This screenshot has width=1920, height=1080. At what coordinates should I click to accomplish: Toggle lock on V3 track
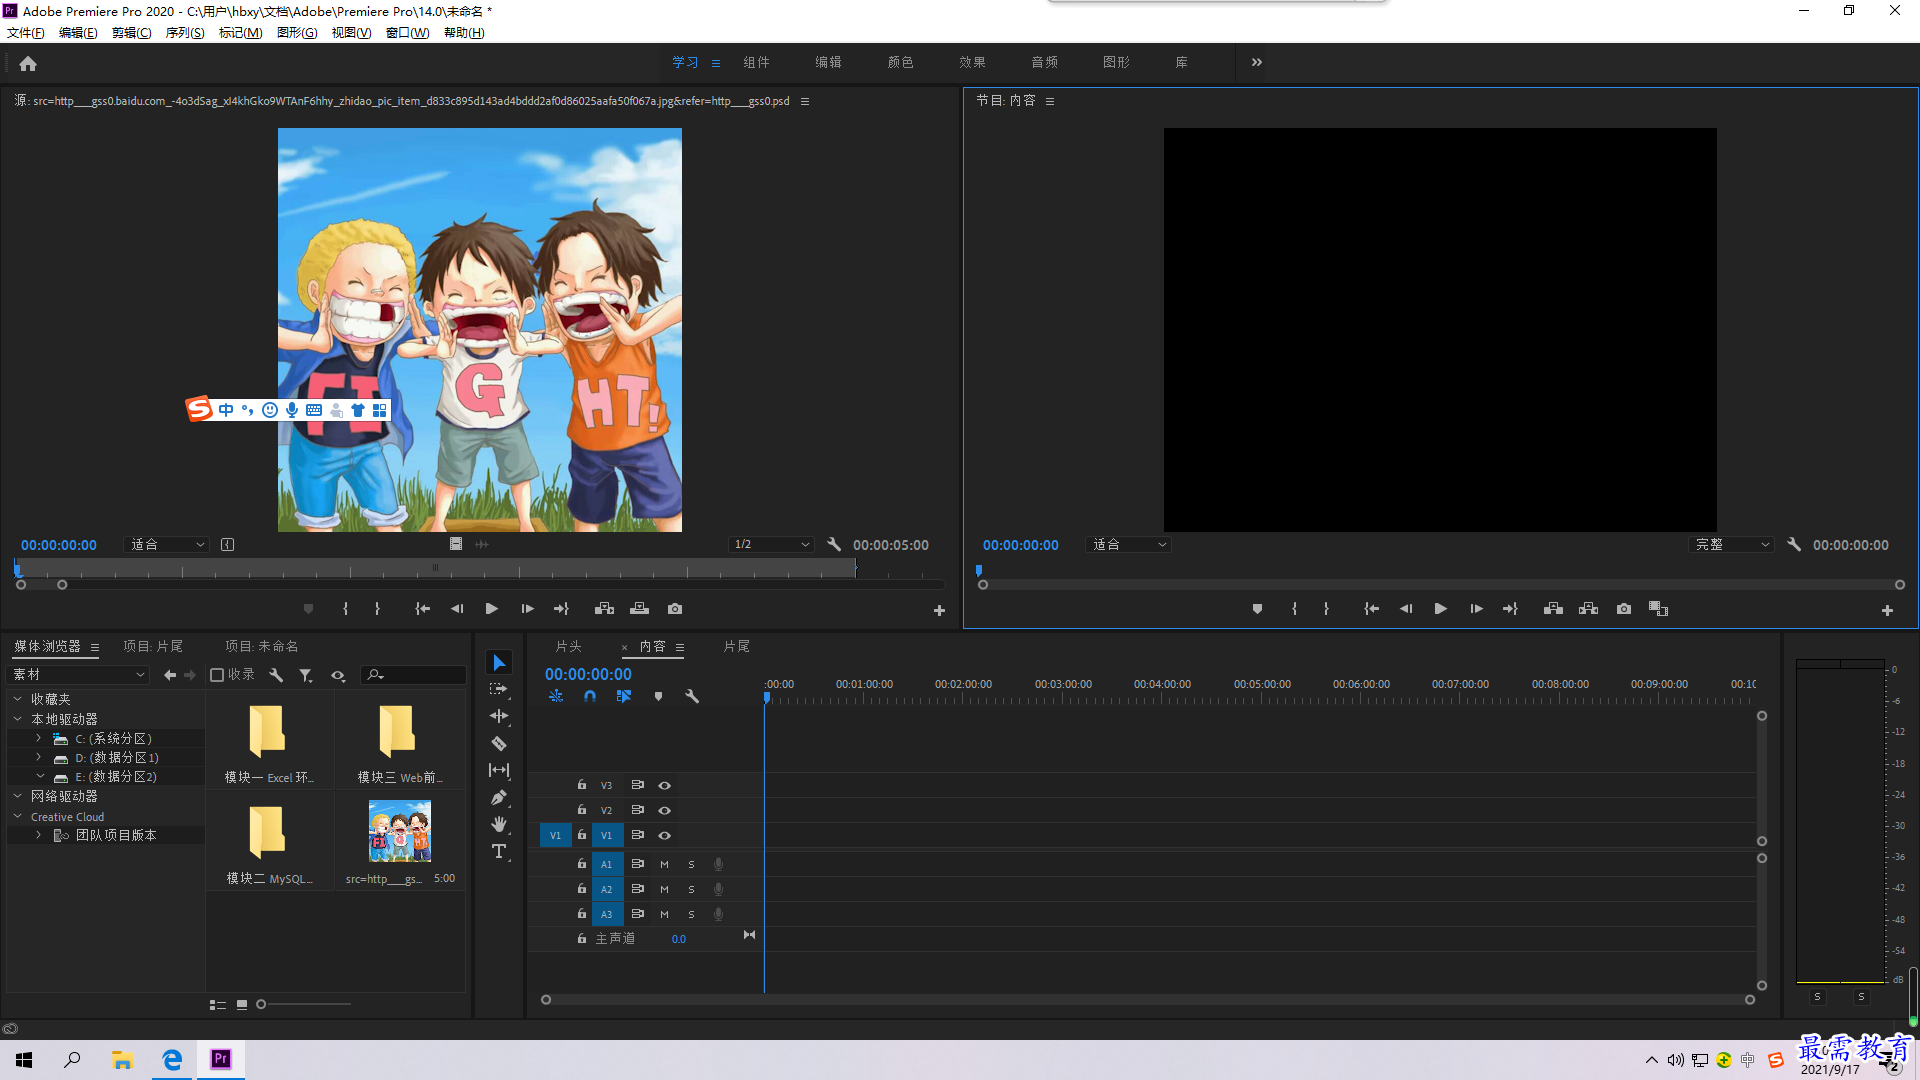point(582,785)
